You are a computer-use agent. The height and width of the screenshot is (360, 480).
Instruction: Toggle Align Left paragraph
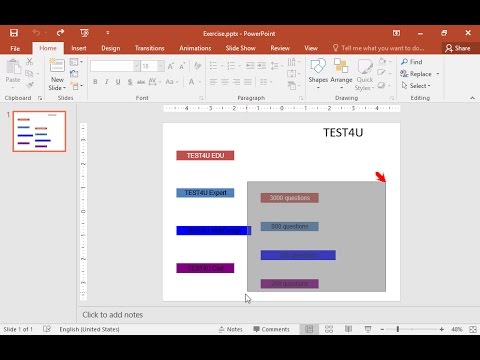(213, 82)
